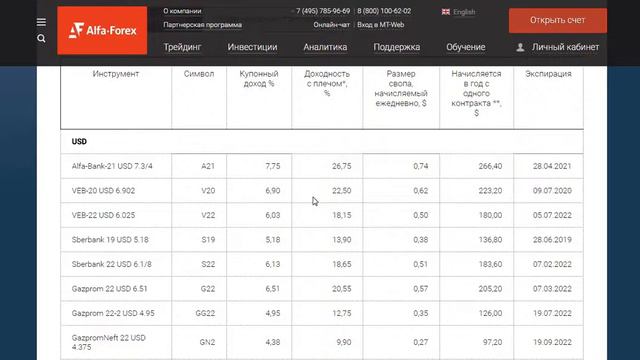The width and height of the screenshot is (640, 360).
Task: Select the Sberbank 19 USD 5.18 instrument
Action: (x=110, y=240)
